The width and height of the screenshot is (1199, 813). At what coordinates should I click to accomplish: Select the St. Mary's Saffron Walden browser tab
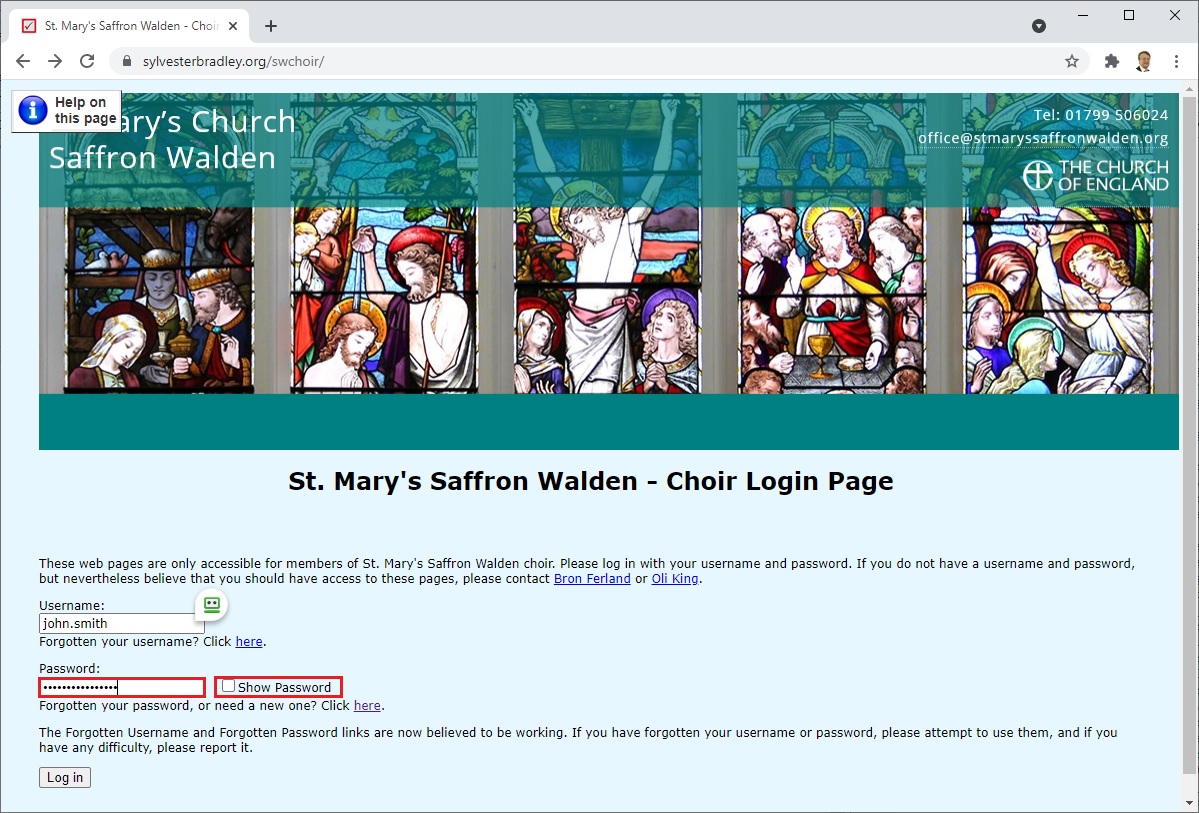[128, 26]
